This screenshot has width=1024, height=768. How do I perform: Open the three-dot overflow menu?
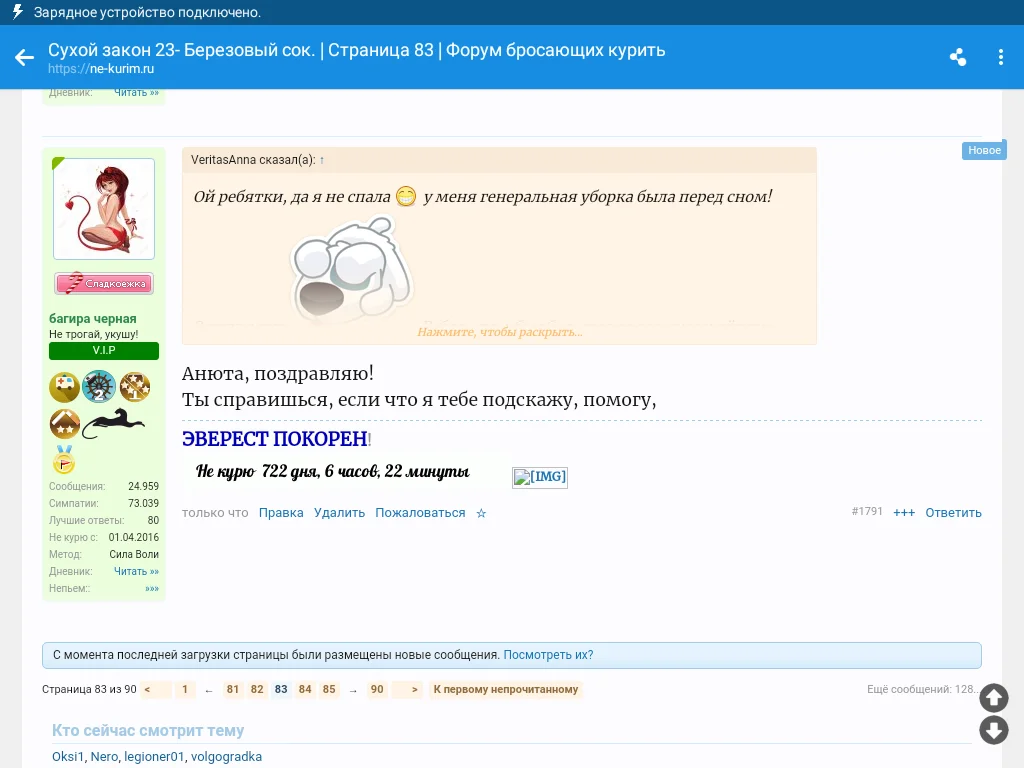coord(1001,57)
